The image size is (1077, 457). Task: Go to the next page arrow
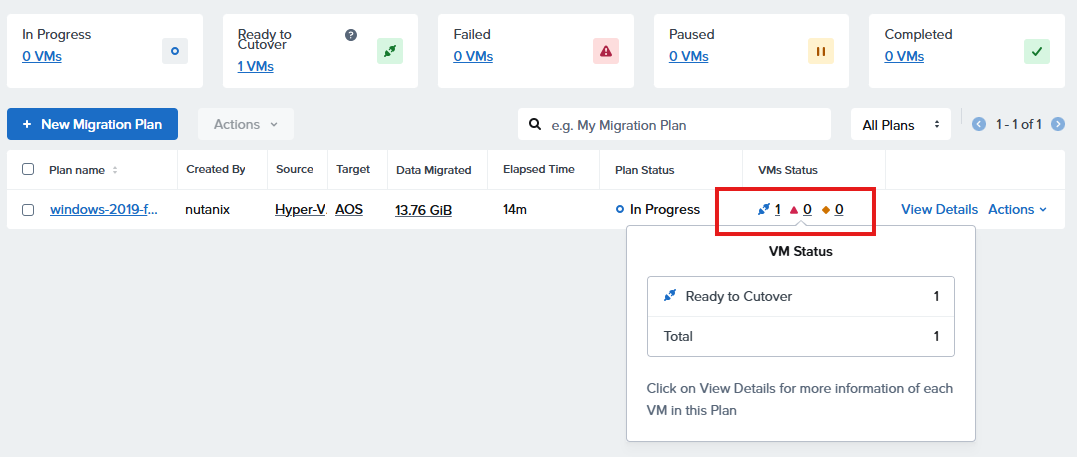(1057, 124)
